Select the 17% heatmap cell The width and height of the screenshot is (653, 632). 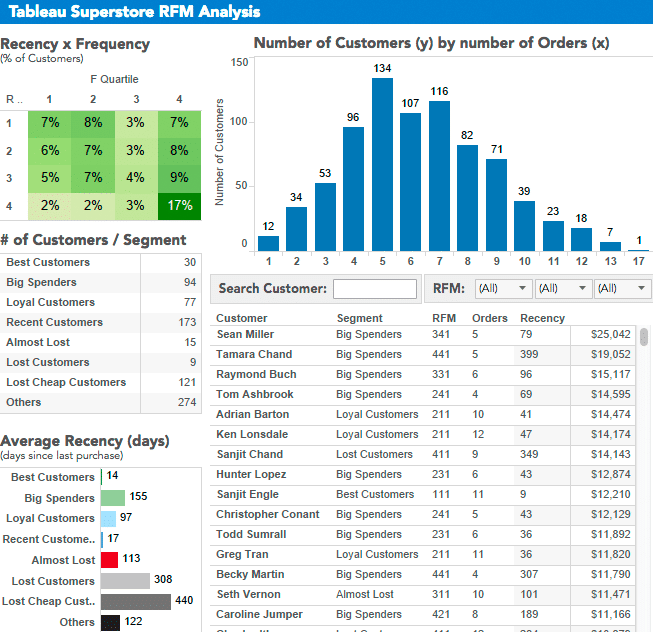pyautogui.click(x=179, y=206)
